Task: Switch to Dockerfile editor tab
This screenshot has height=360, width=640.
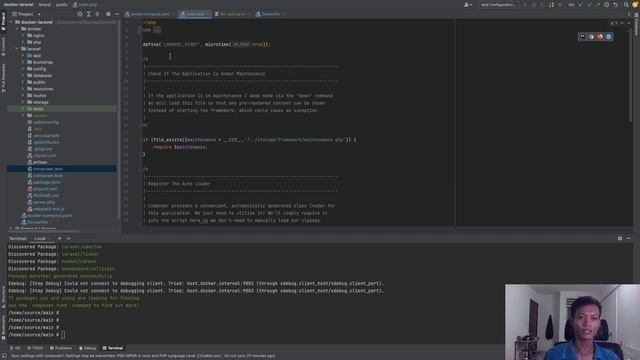Action: click(269, 14)
